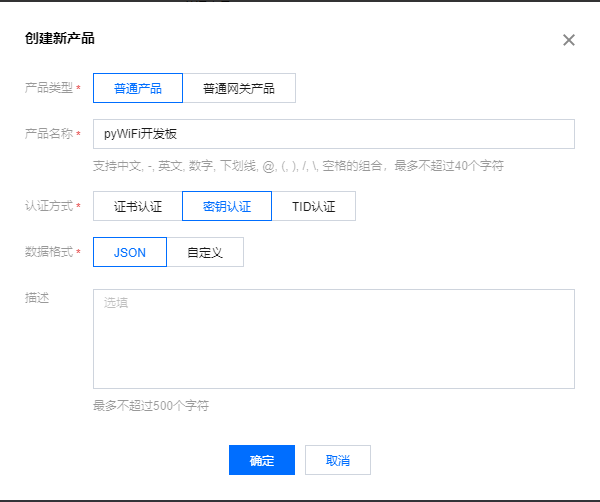
Task: Click the 描述 label
Action: [37, 298]
